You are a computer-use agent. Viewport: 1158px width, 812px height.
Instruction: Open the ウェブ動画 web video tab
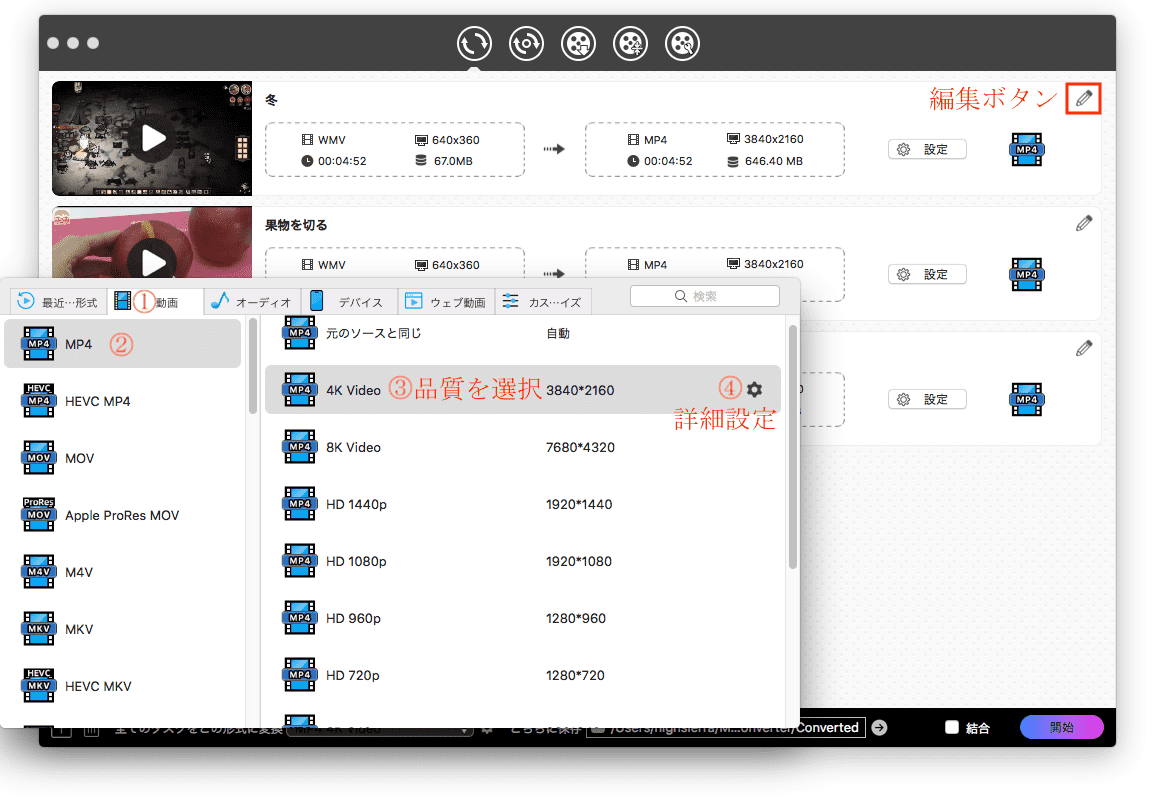pyautogui.click(x=445, y=301)
